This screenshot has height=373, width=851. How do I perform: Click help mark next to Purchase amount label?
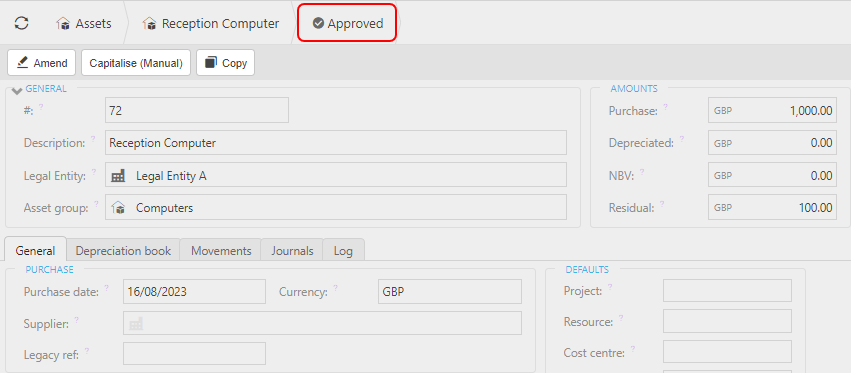click(665, 107)
